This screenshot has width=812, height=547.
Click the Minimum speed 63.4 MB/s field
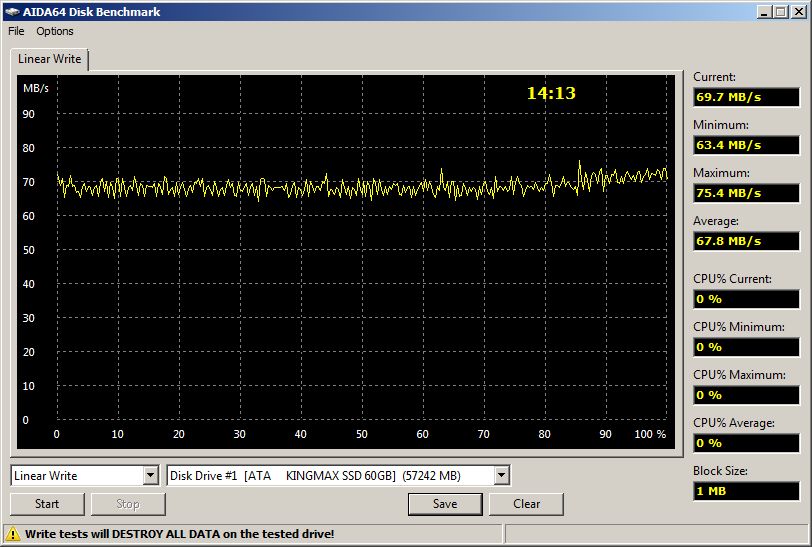point(746,145)
